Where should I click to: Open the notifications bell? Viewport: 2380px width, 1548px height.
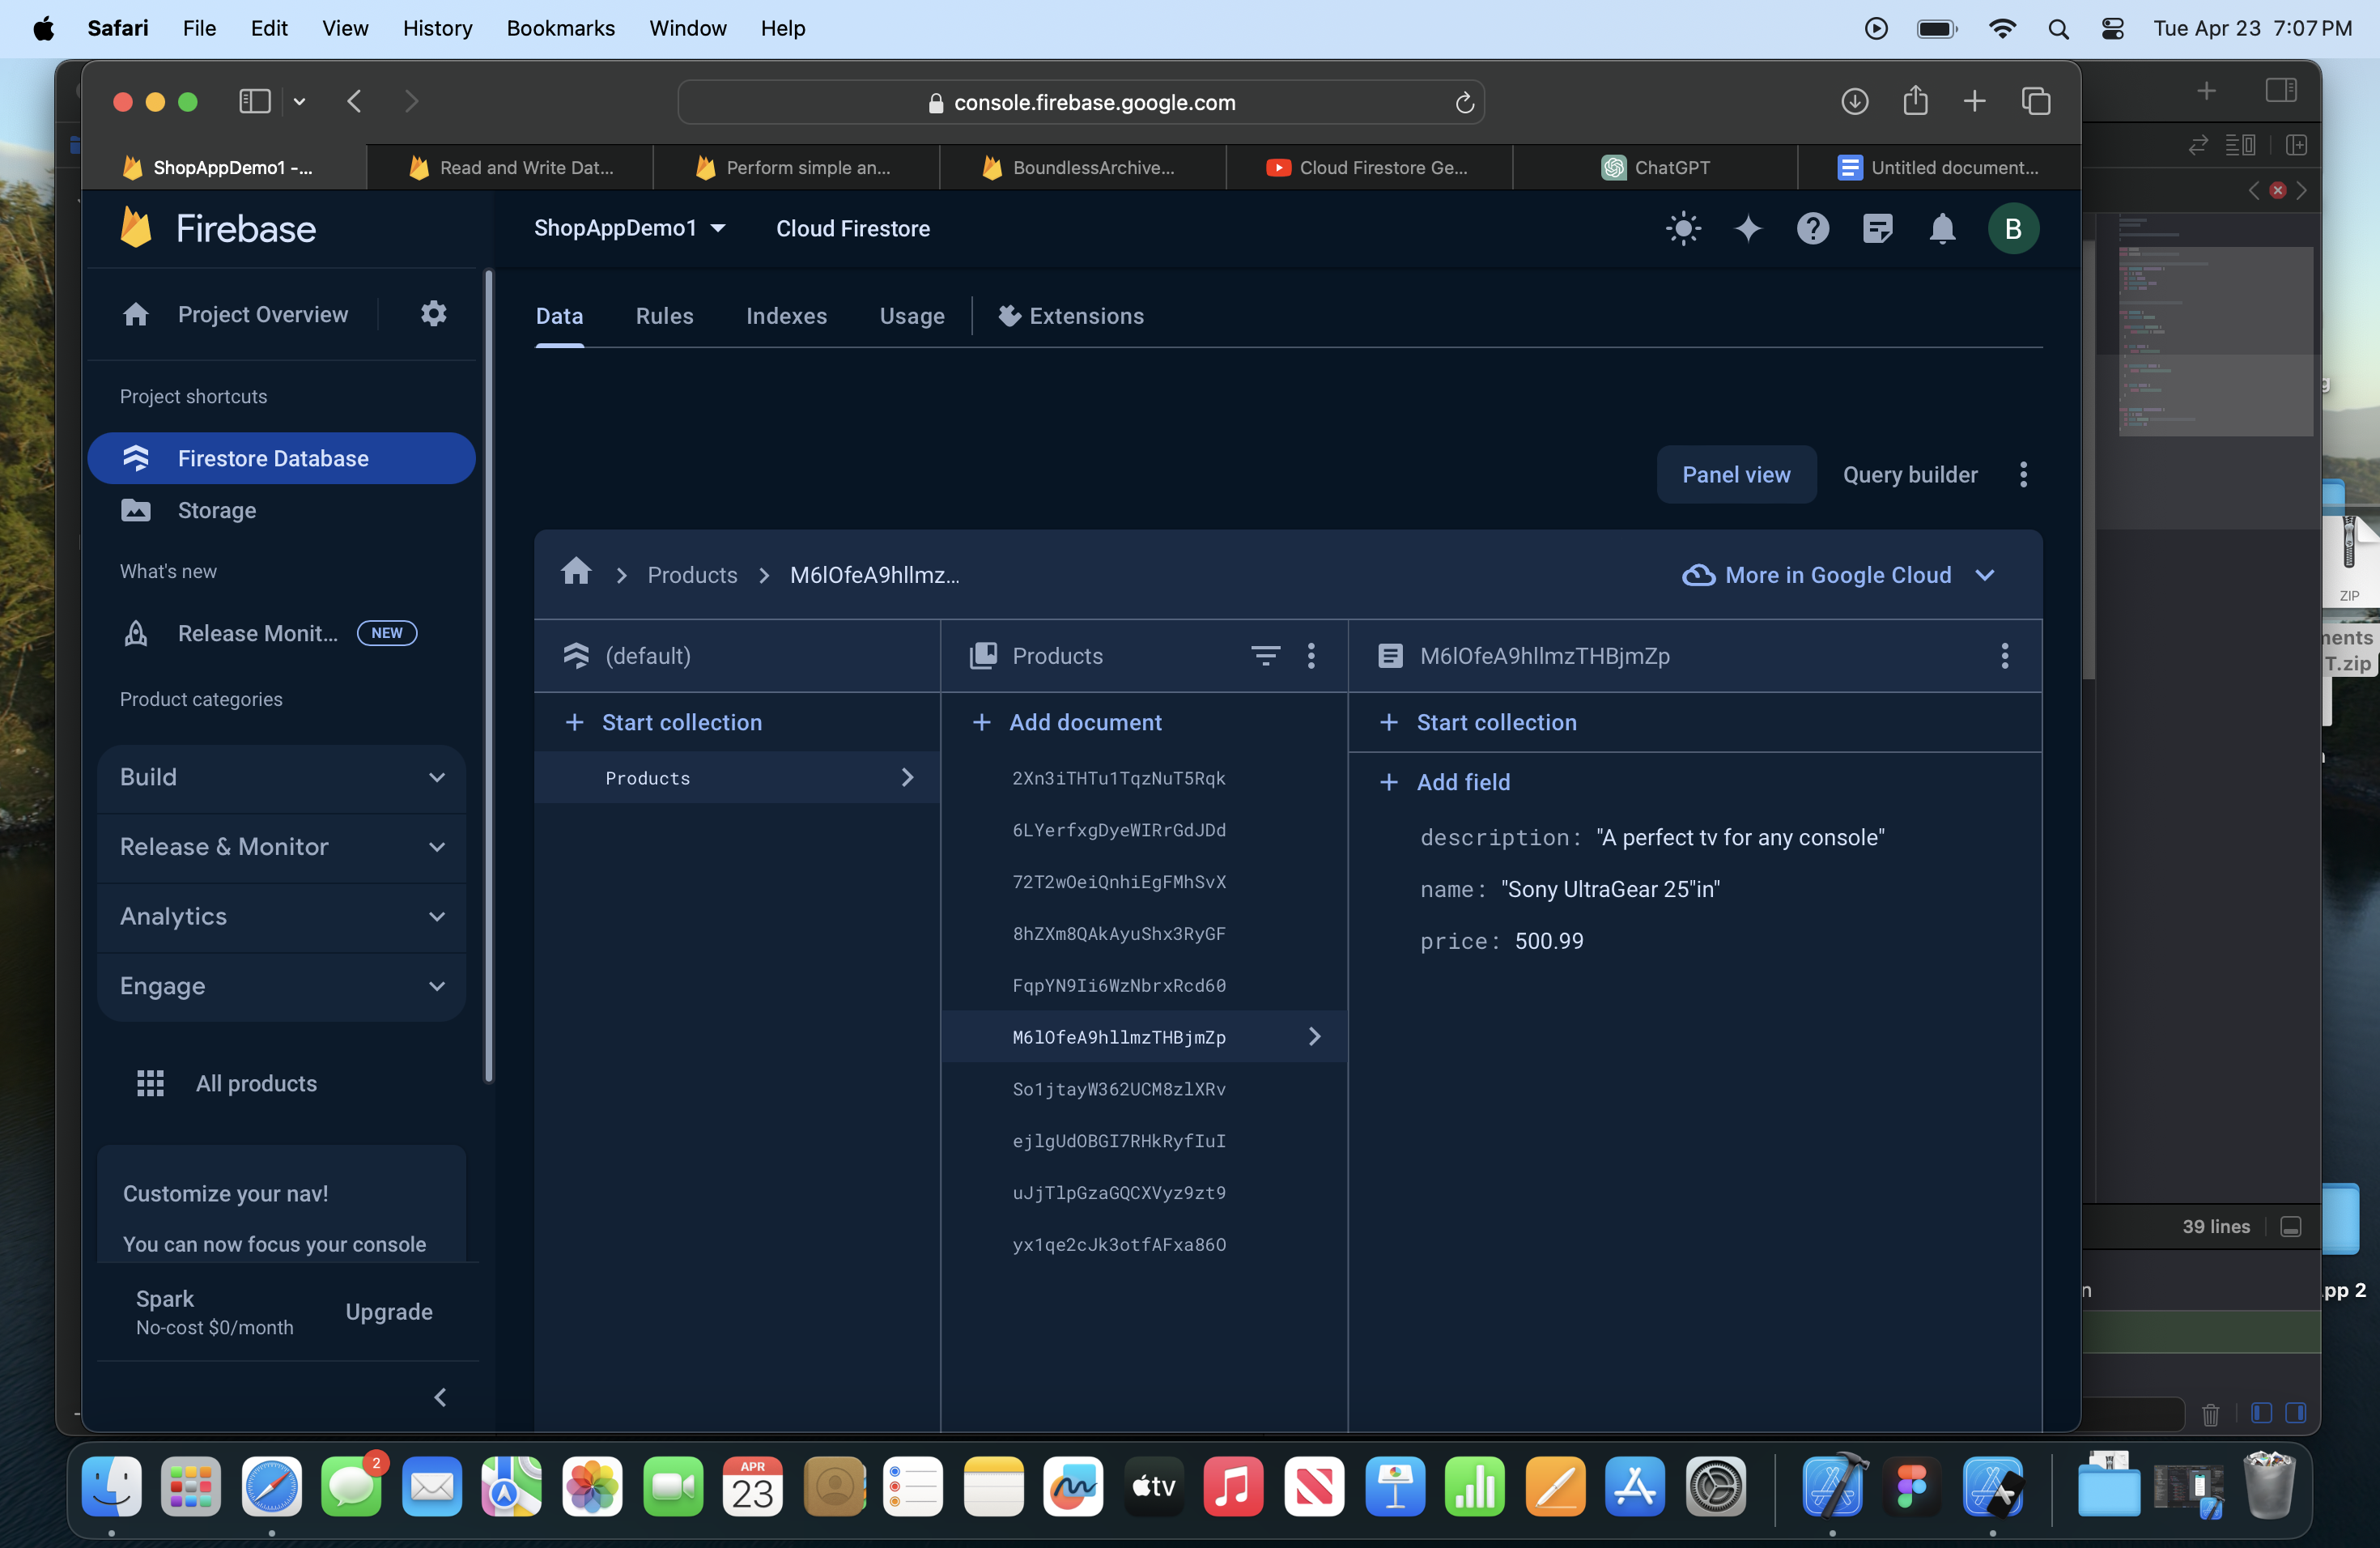[1942, 228]
